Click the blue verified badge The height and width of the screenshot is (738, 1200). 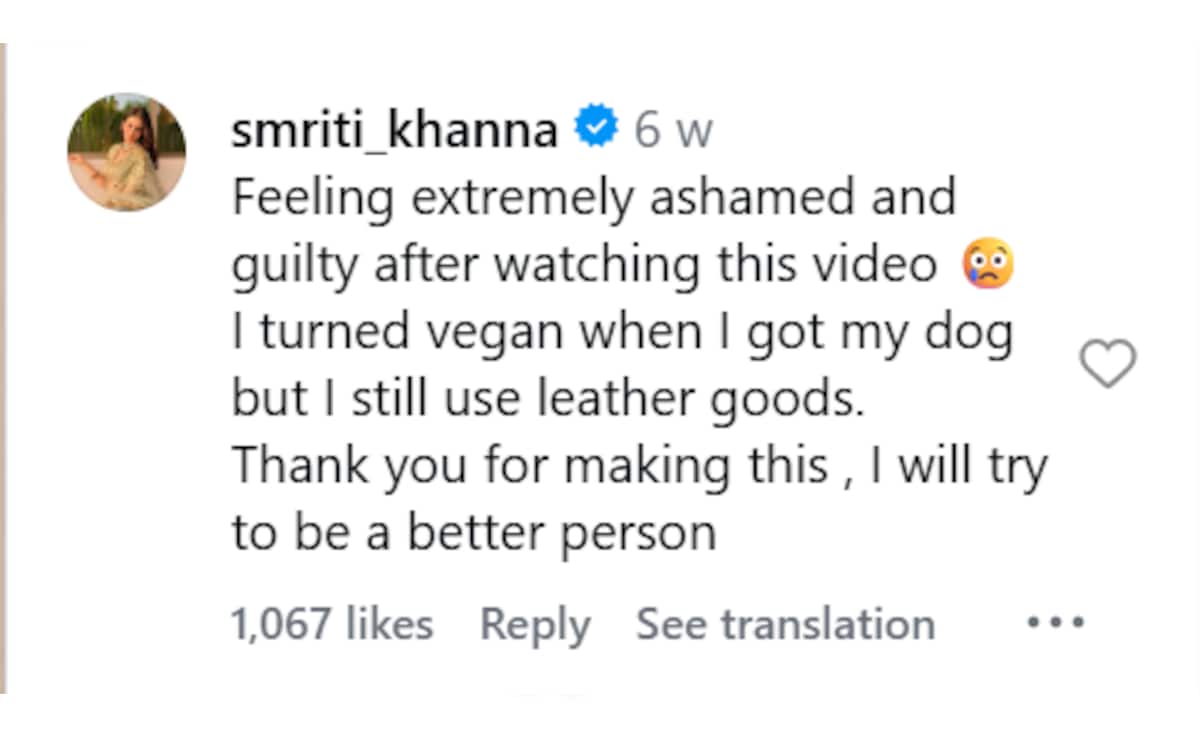597,131
